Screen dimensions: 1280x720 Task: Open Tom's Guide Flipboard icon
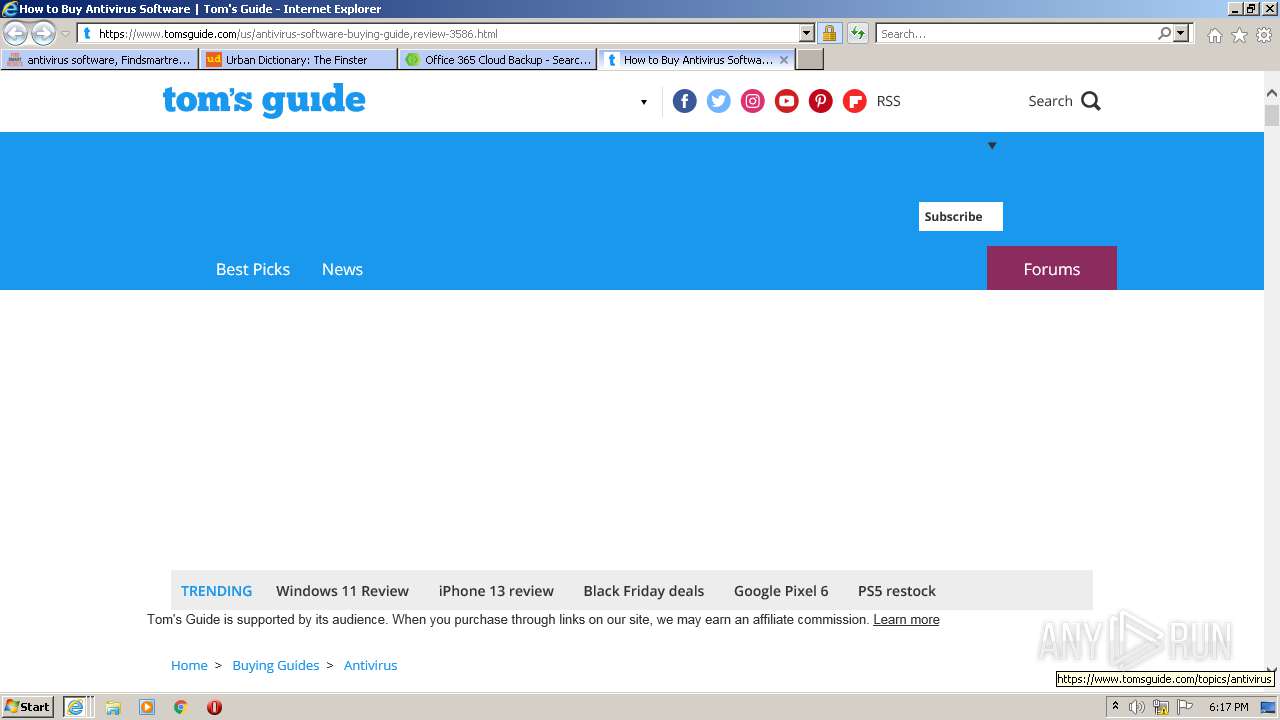click(855, 101)
